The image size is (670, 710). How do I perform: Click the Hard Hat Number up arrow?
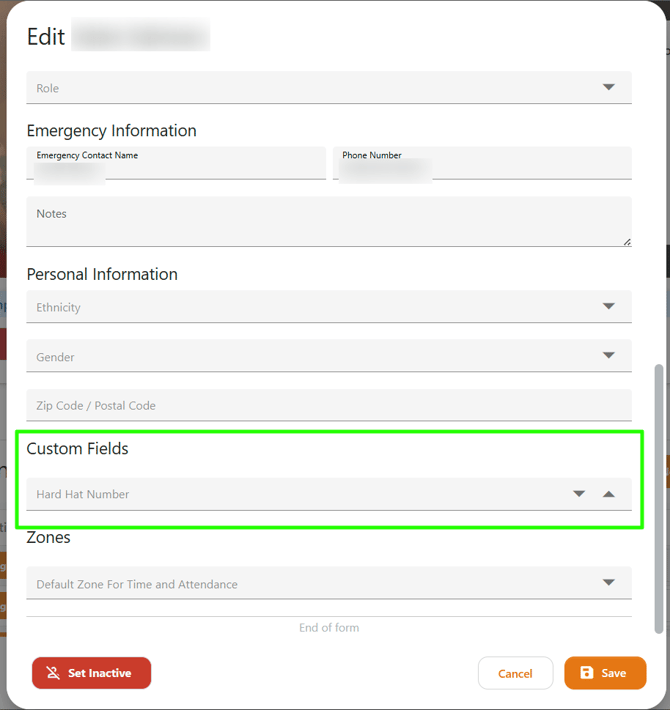tap(609, 494)
